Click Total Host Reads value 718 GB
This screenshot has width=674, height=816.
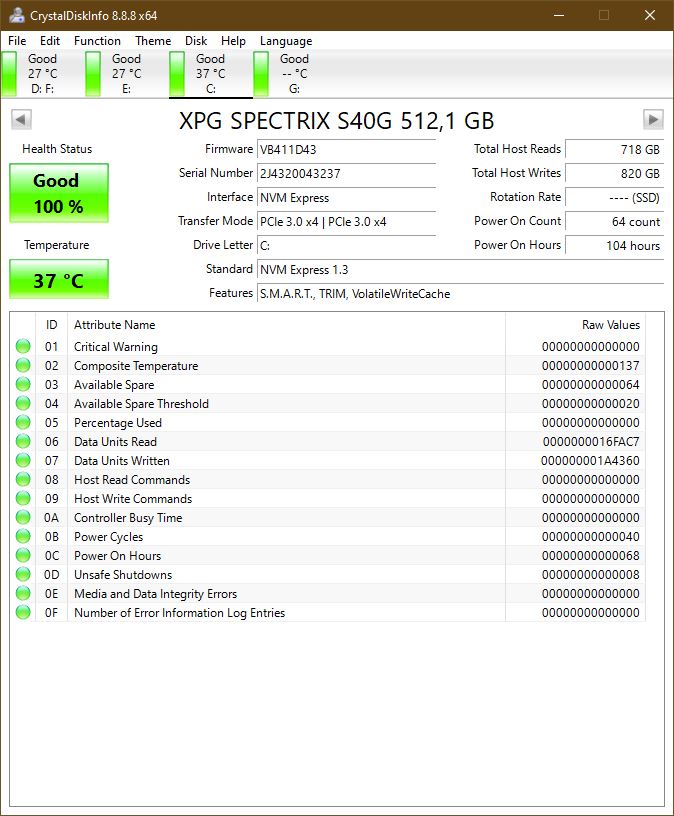tap(614, 149)
